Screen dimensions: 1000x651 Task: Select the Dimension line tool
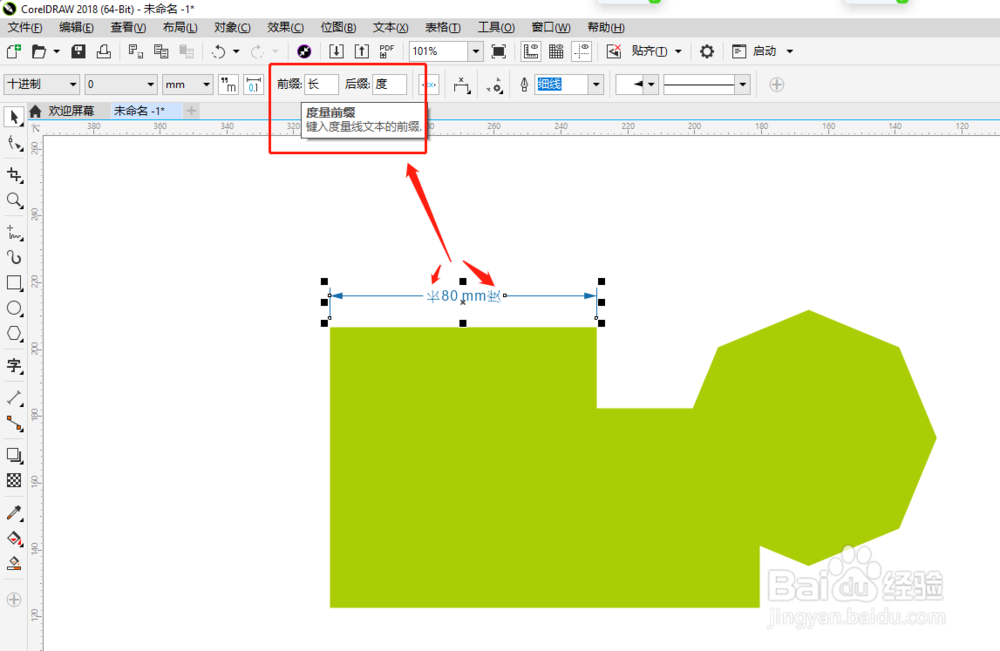pos(14,398)
